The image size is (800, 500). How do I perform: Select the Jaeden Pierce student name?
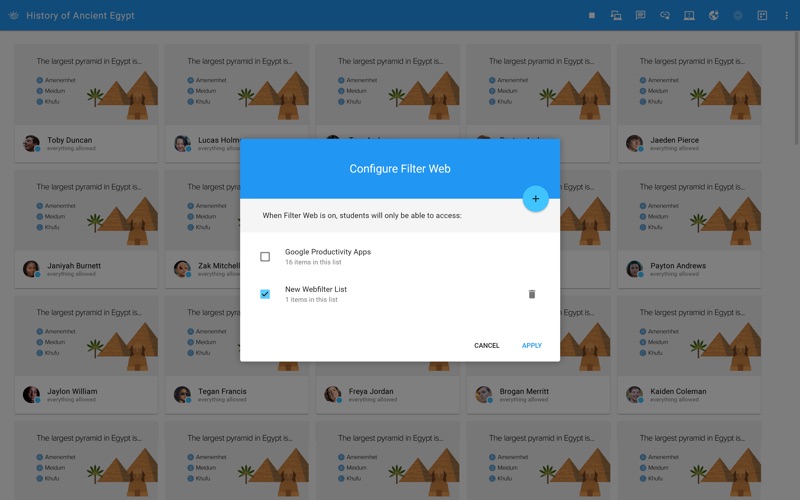click(x=674, y=140)
